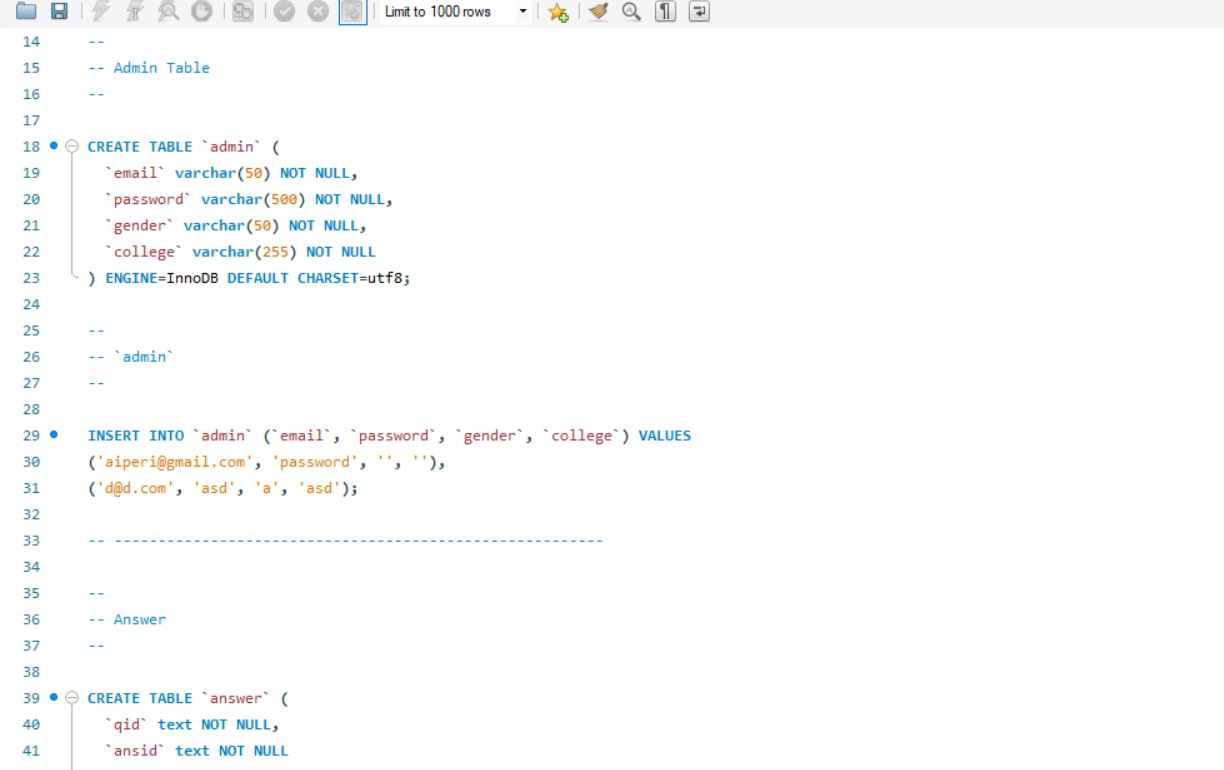
Task: Click the `password` varchar(500) column line
Action: [x=249, y=199]
